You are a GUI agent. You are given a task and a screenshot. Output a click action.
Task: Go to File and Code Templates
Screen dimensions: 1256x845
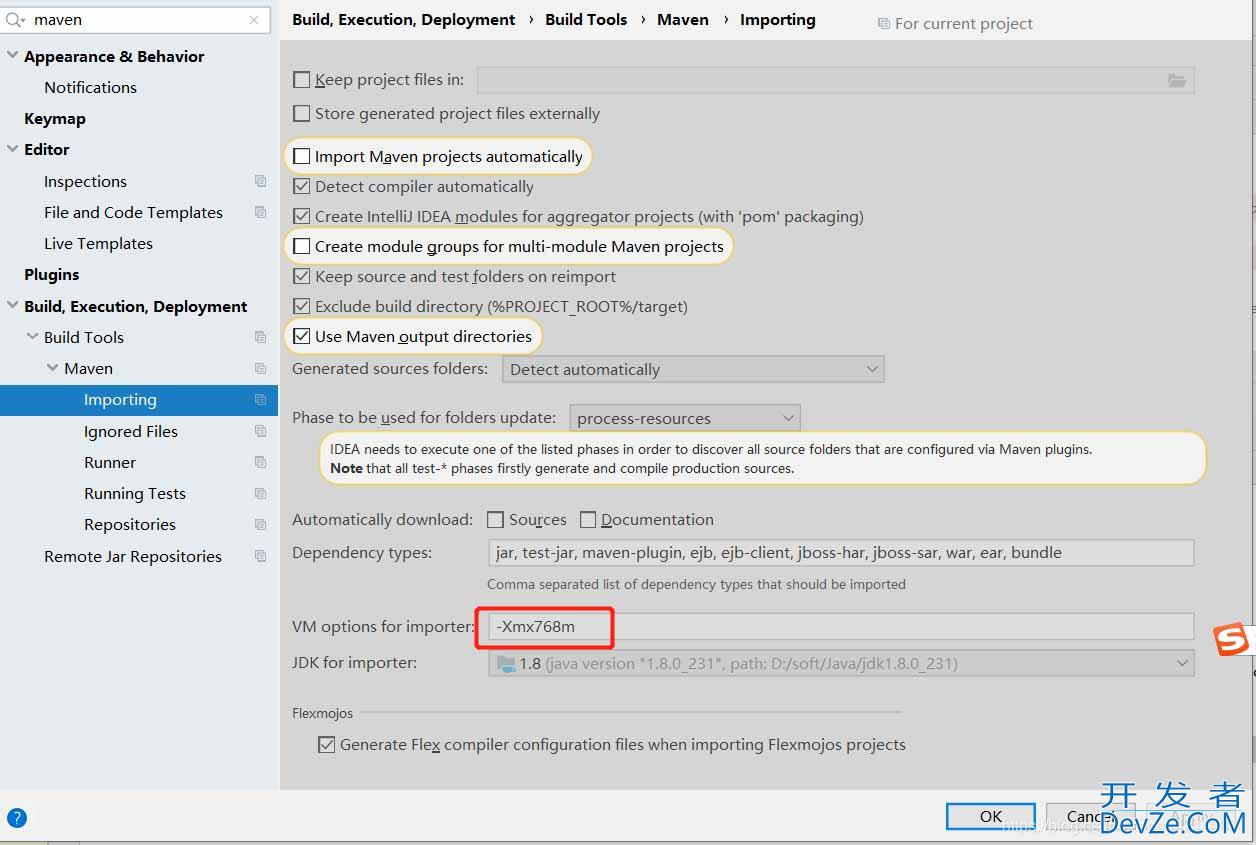tap(133, 212)
